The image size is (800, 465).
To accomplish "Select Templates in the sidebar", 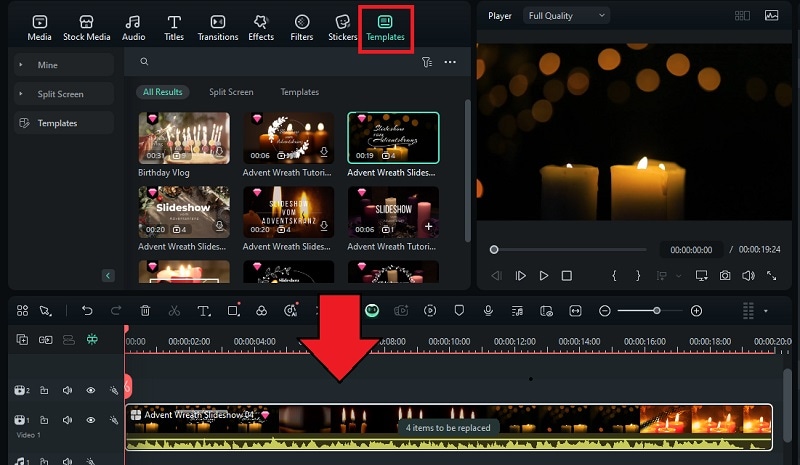I will (63, 123).
